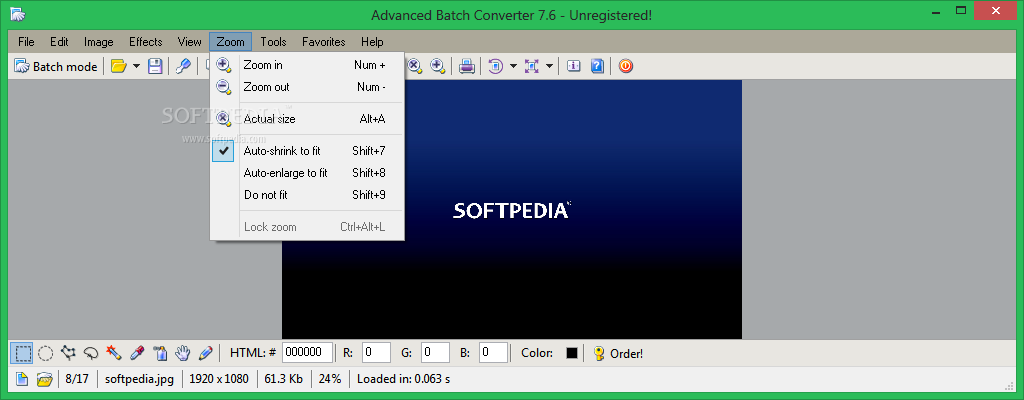Viewport: 1024px width, 400px height.
Task: Enable Auto-enlarge to fit option
Action: tap(307, 173)
